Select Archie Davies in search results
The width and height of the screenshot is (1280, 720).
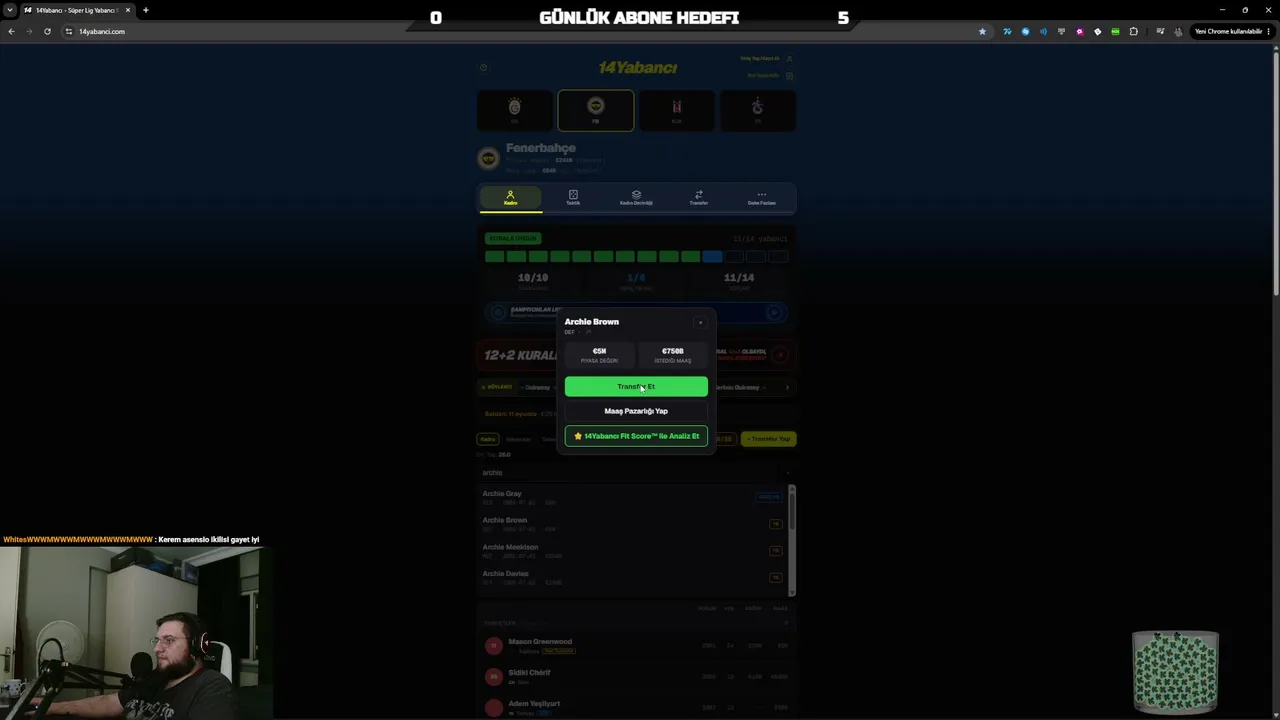click(x=632, y=577)
